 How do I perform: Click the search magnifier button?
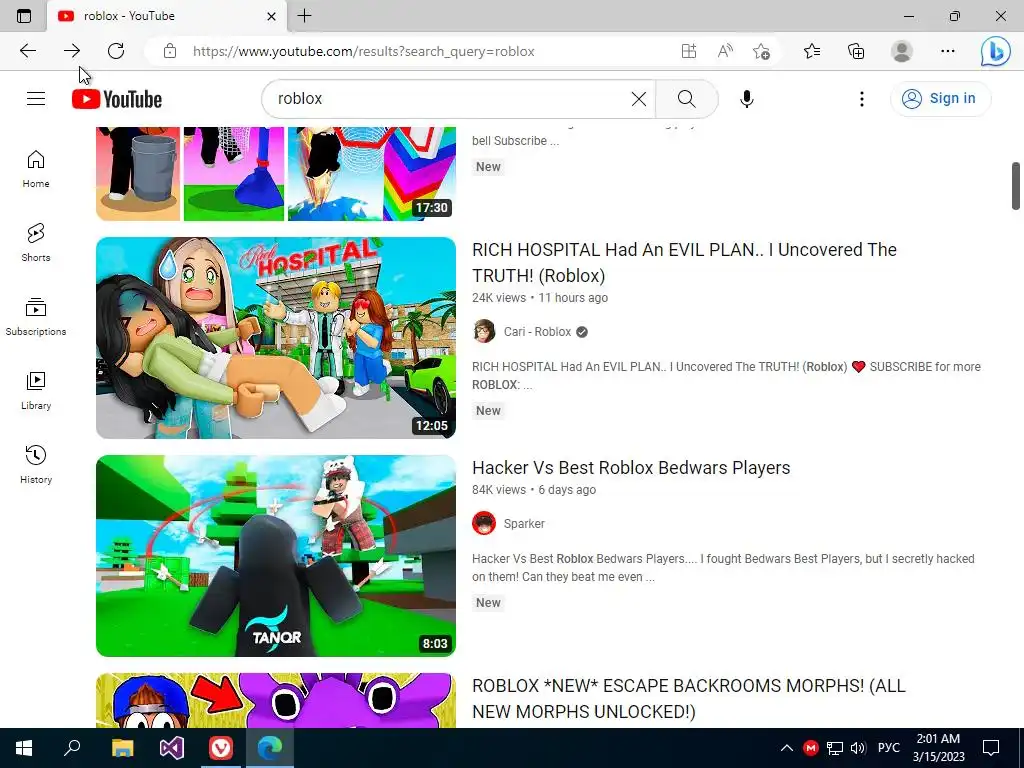click(x=686, y=99)
